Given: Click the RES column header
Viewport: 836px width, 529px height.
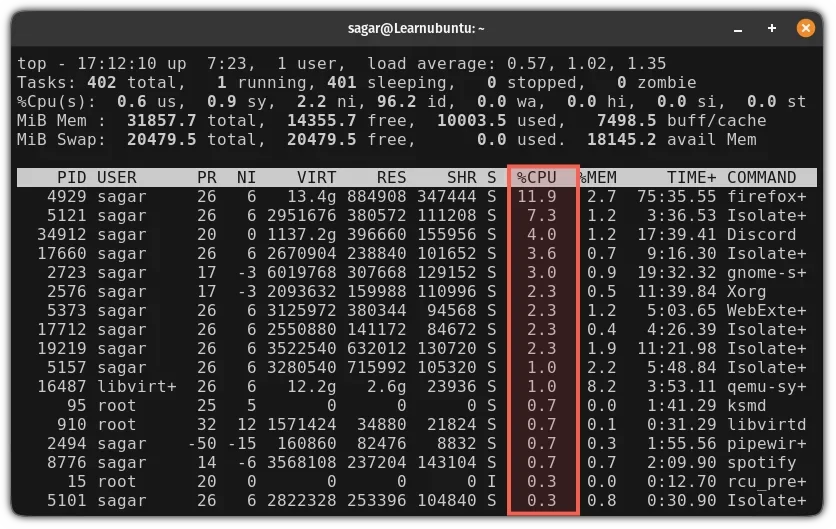Looking at the screenshot, I should pyautogui.click(x=391, y=178).
